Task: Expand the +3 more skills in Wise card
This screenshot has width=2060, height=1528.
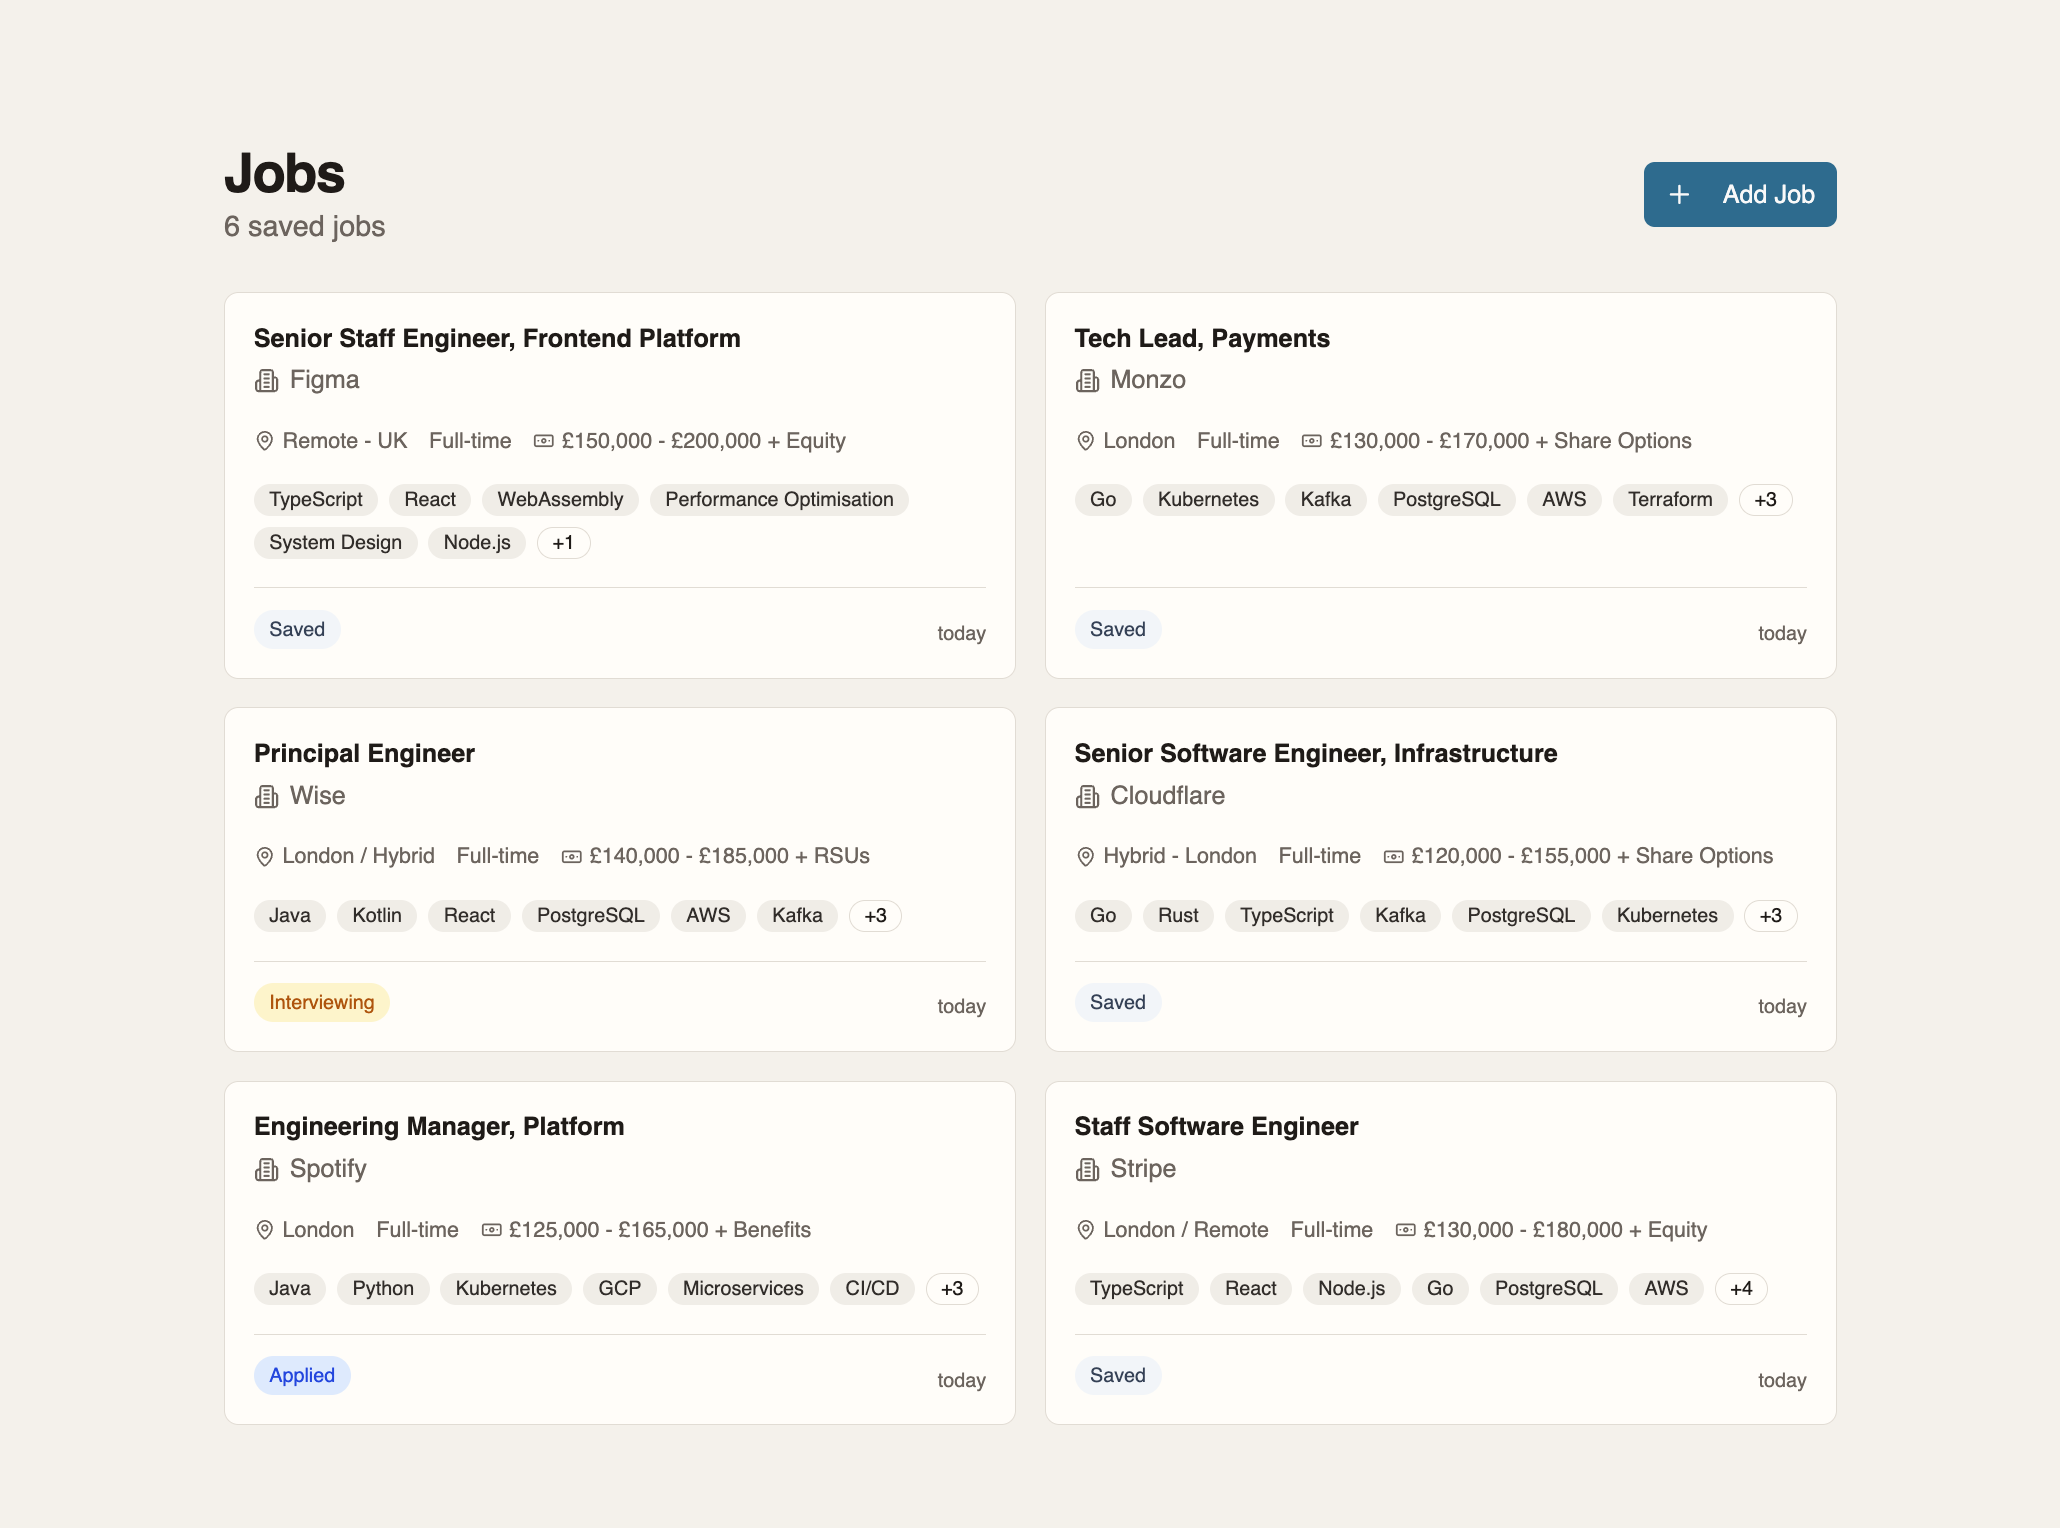Action: tap(875, 916)
